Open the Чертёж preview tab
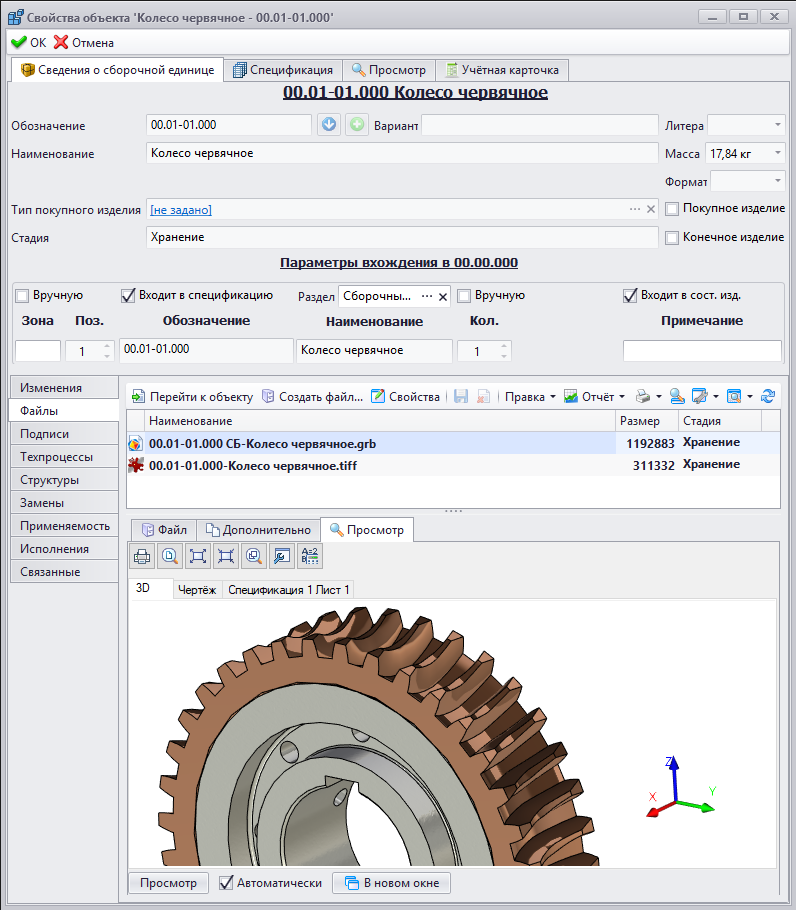 [197, 590]
